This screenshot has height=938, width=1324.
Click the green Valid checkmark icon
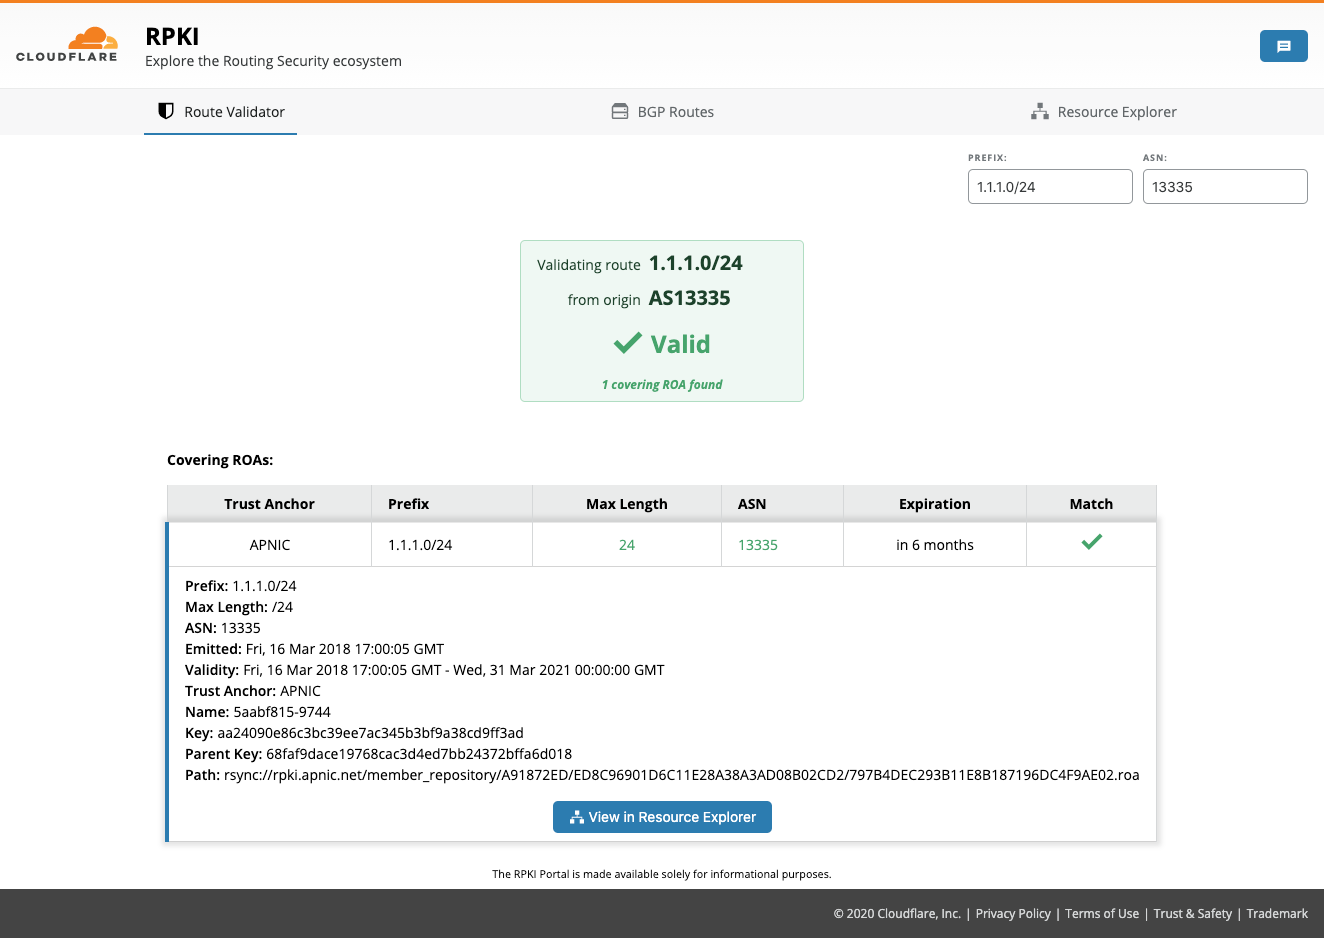[x=628, y=344]
